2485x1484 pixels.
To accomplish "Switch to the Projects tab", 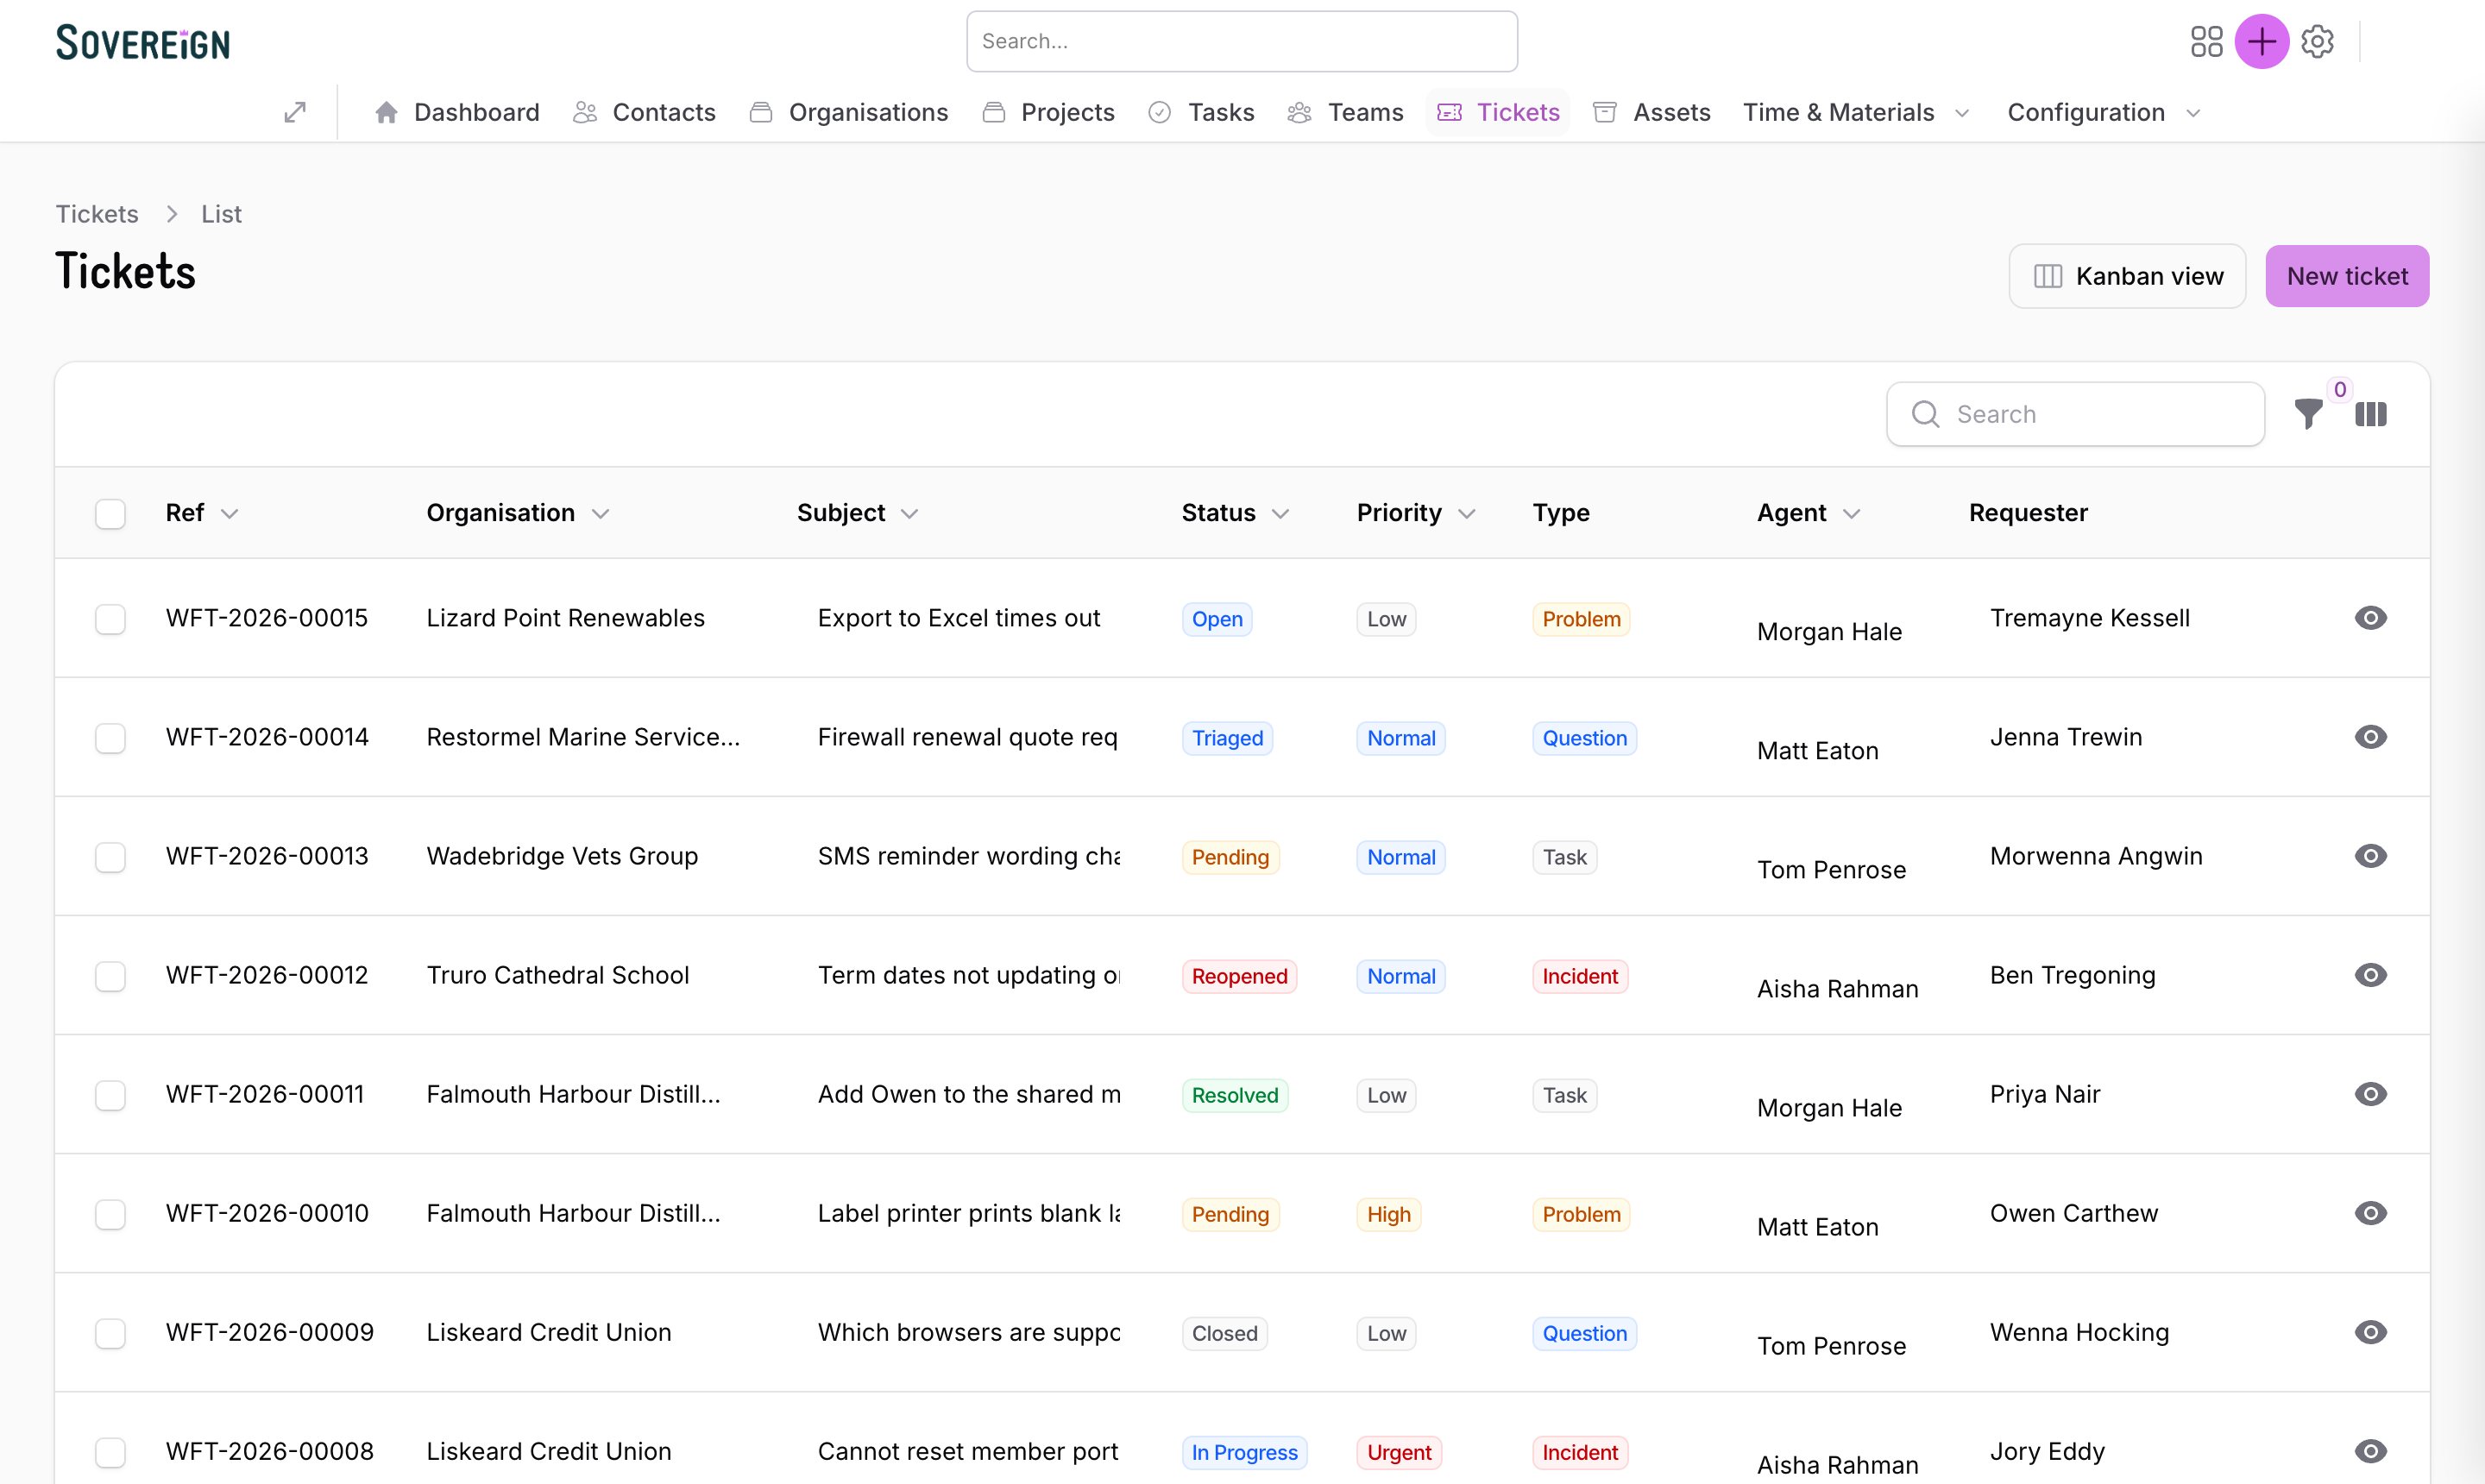I will [1048, 112].
